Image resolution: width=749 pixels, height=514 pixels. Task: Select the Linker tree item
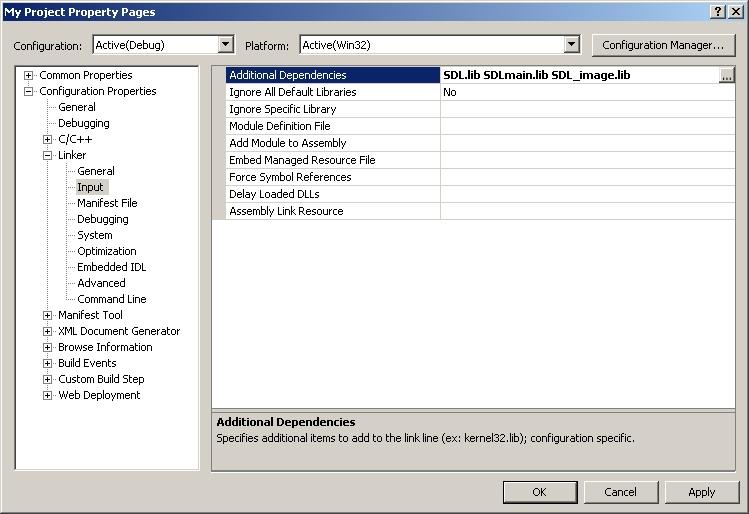[72, 155]
